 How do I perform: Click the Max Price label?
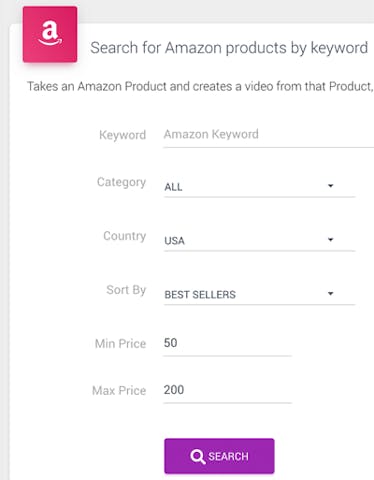click(x=119, y=391)
